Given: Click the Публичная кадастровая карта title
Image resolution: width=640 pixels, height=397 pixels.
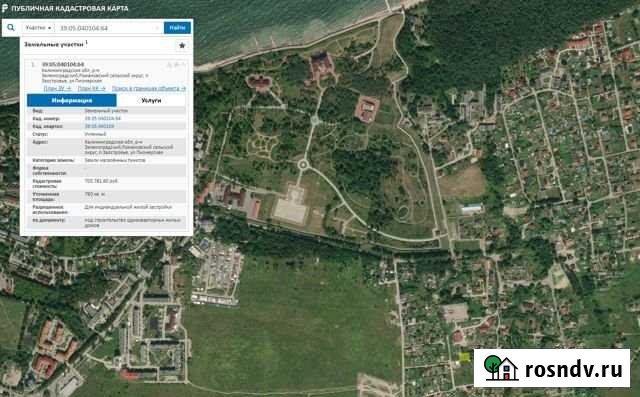Looking at the screenshot, I should point(70,8).
